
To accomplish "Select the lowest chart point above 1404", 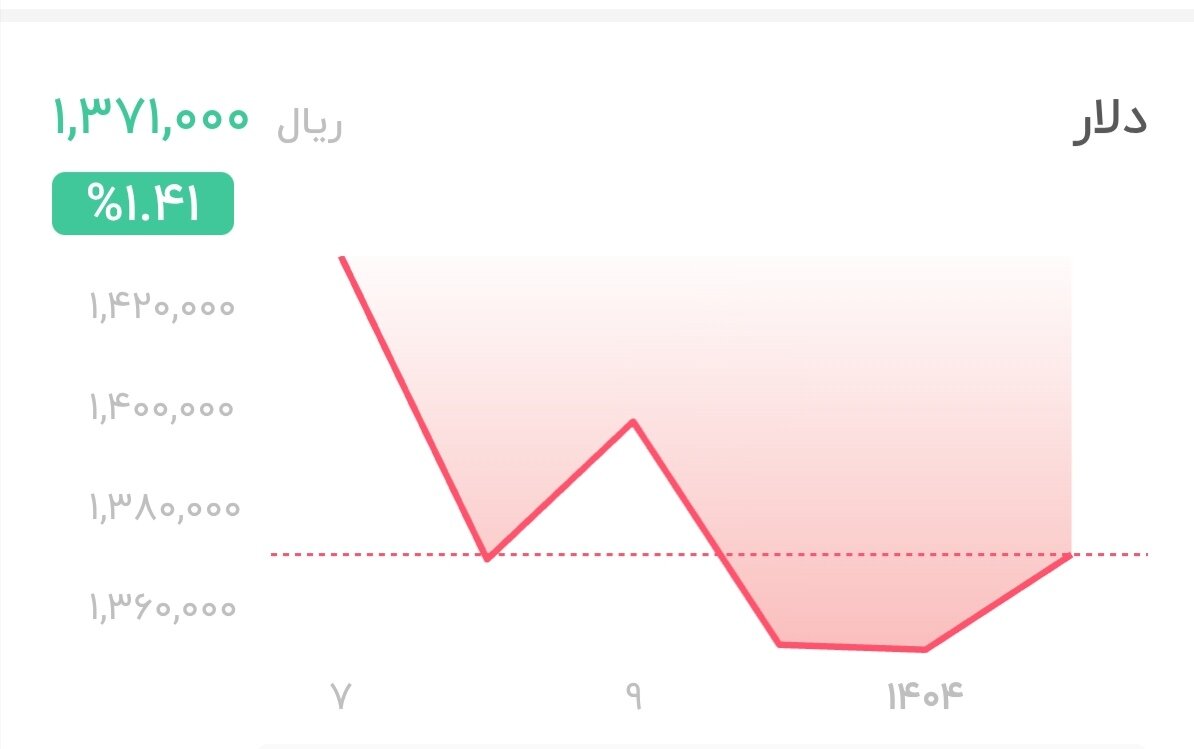I will [x=925, y=650].
